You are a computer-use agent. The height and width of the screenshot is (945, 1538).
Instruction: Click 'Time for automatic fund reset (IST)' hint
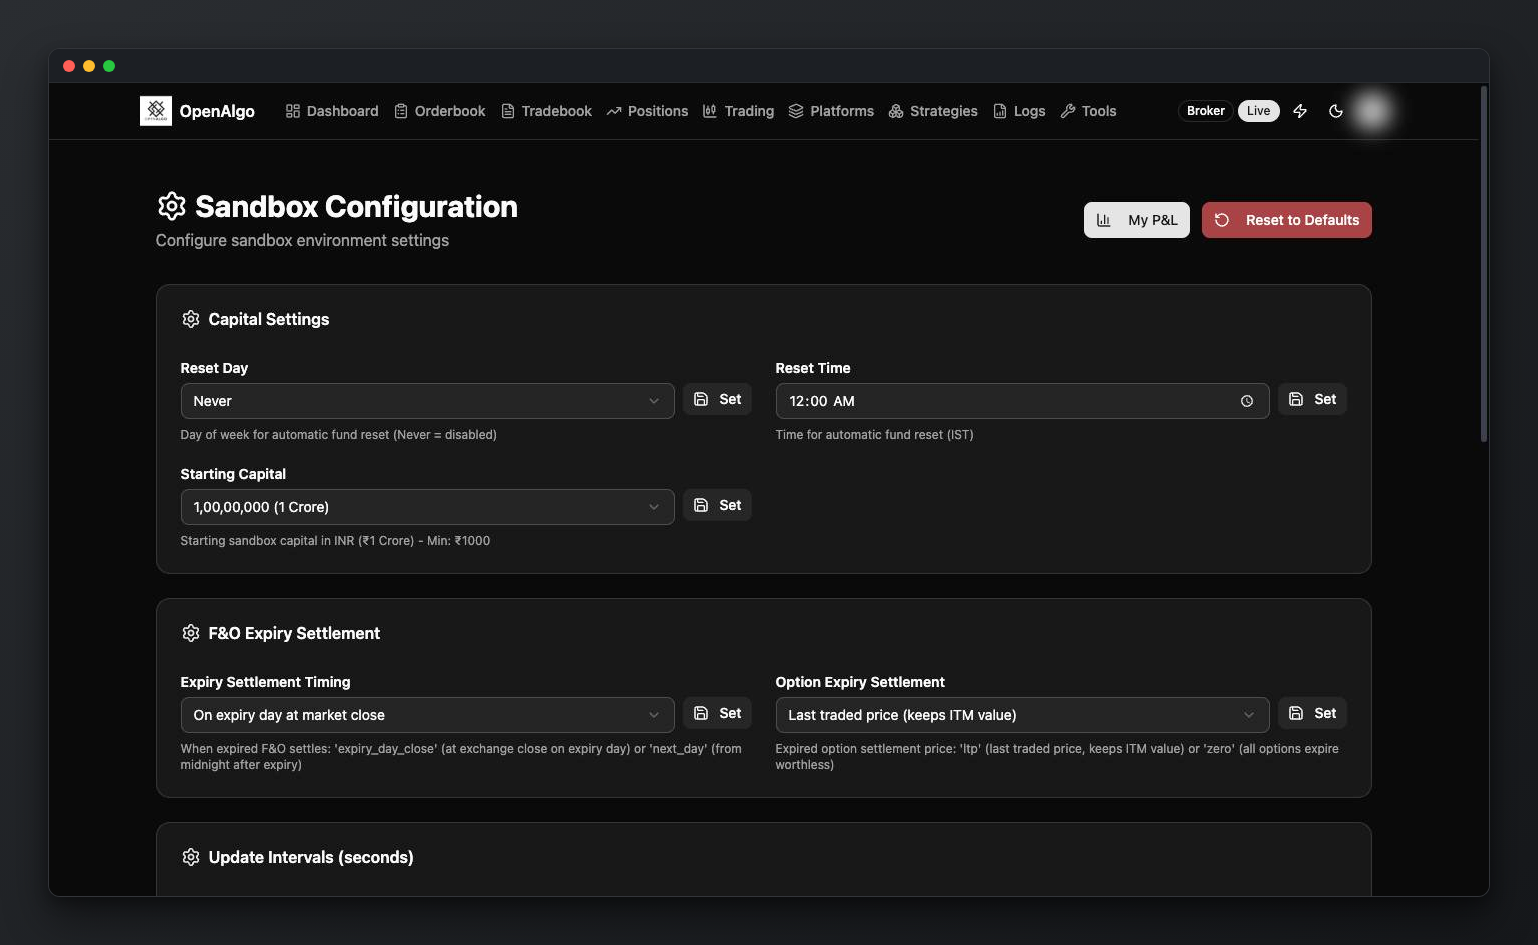[x=875, y=435]
